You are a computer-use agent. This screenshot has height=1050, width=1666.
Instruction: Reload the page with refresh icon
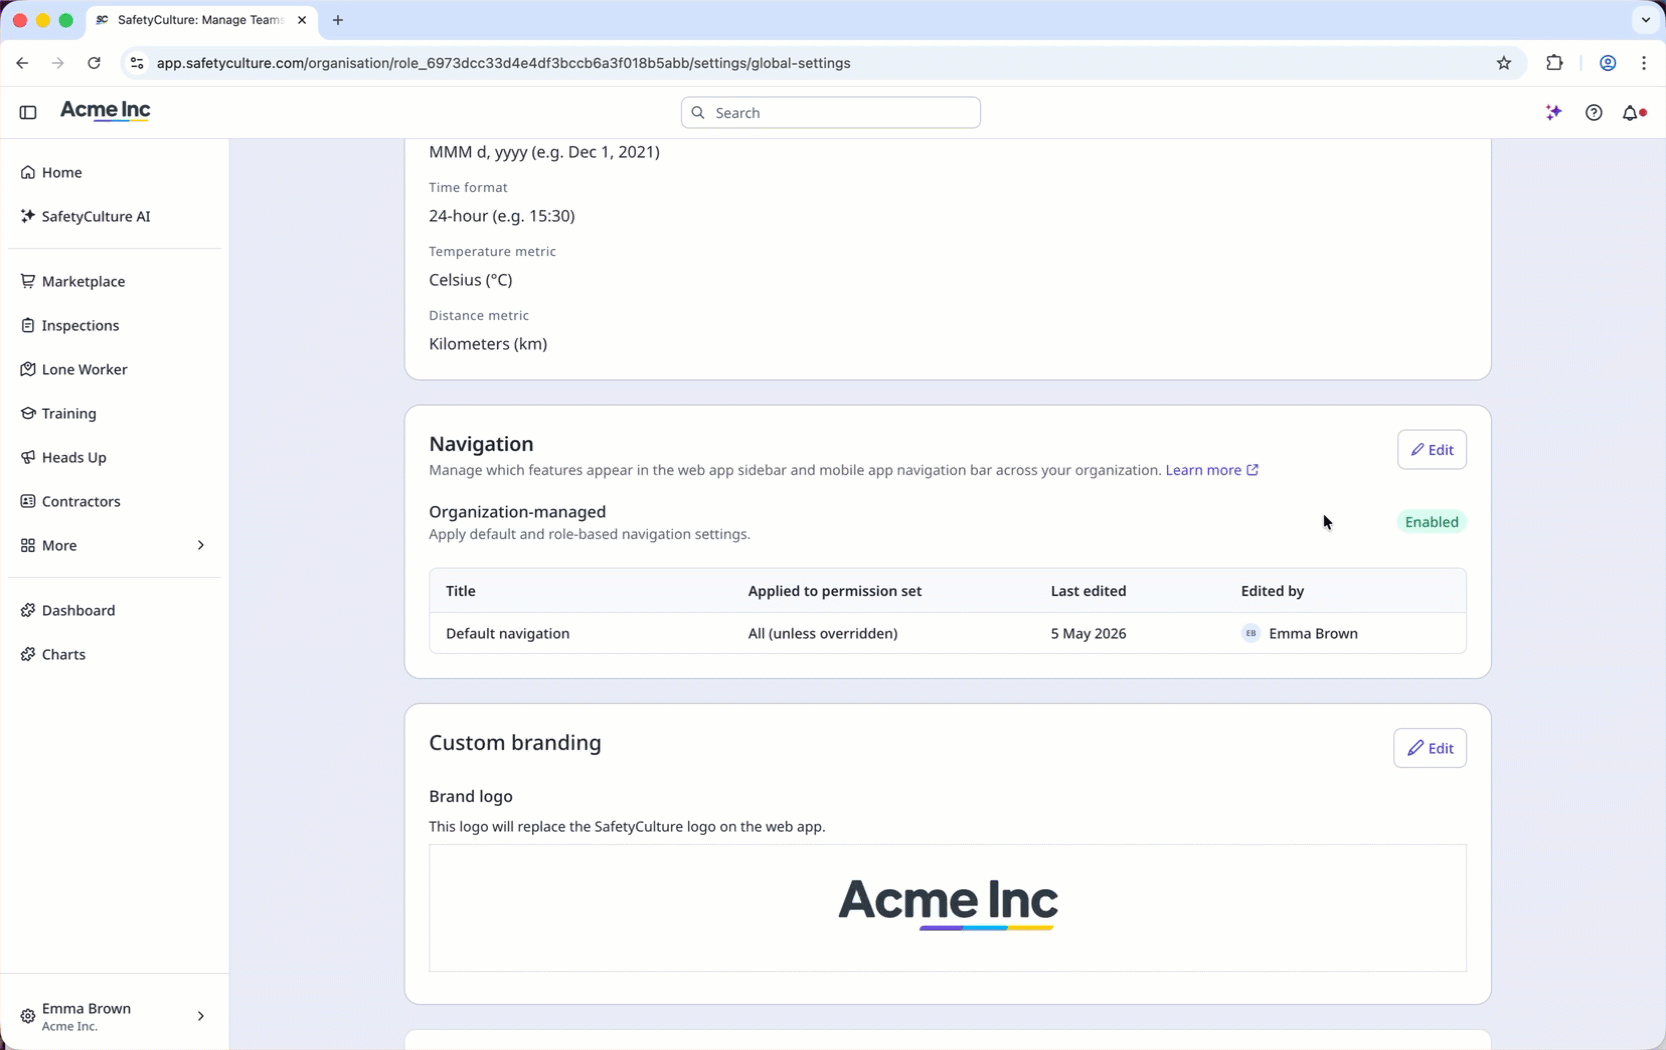94,63
